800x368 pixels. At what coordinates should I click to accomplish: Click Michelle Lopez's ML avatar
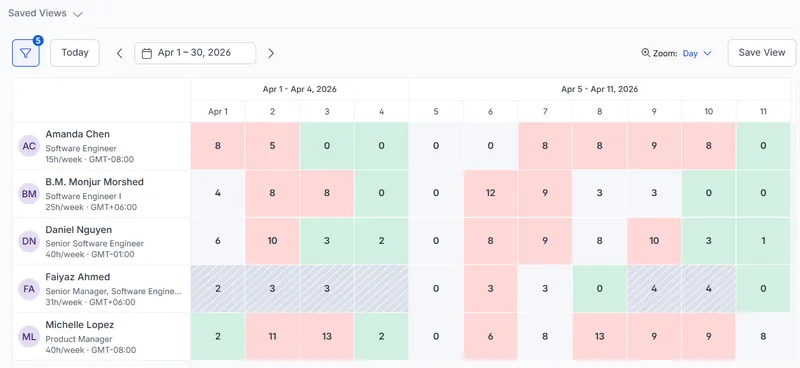(29, 336)
